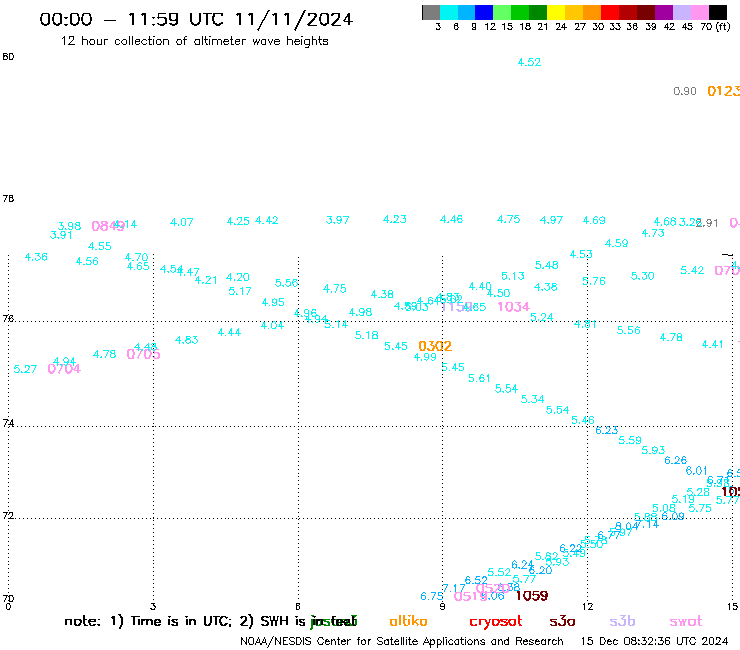Image resolution: width=740 pixels, height=650 pixels.
Task: Click the 4.46 wave height value
Action: click(x=451, y=219)
